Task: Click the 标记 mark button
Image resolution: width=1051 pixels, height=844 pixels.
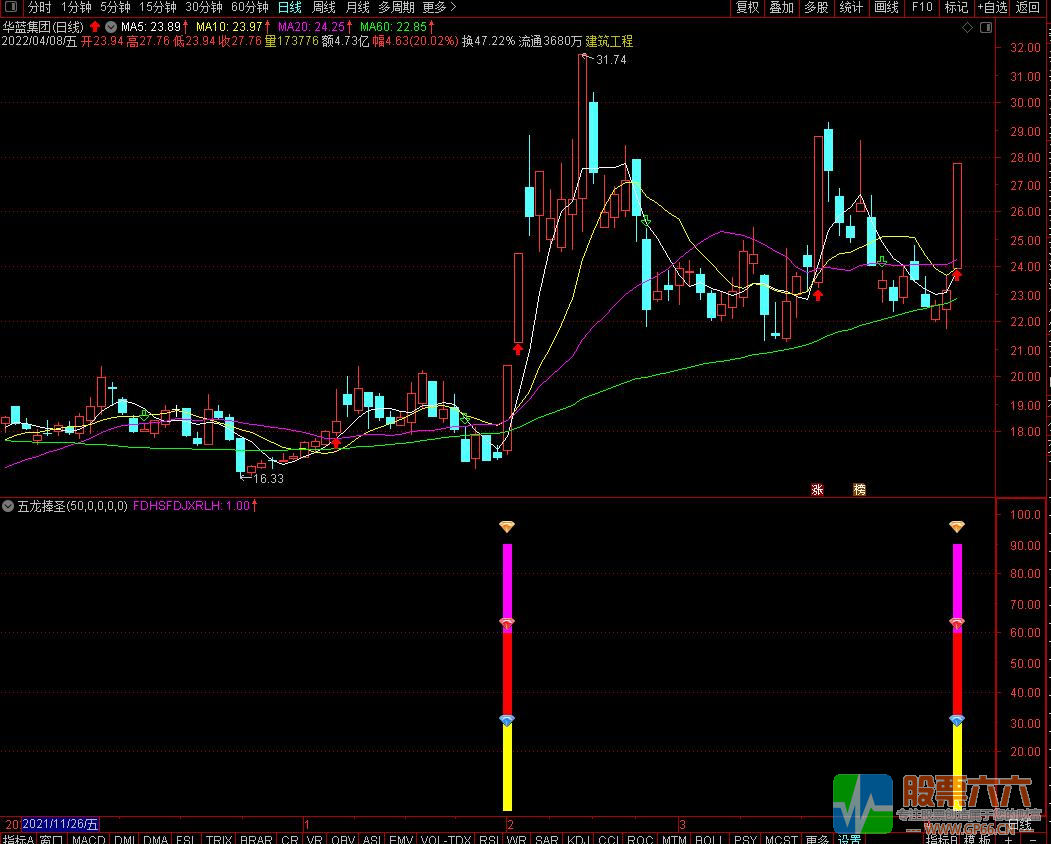Action: [956, 7]
